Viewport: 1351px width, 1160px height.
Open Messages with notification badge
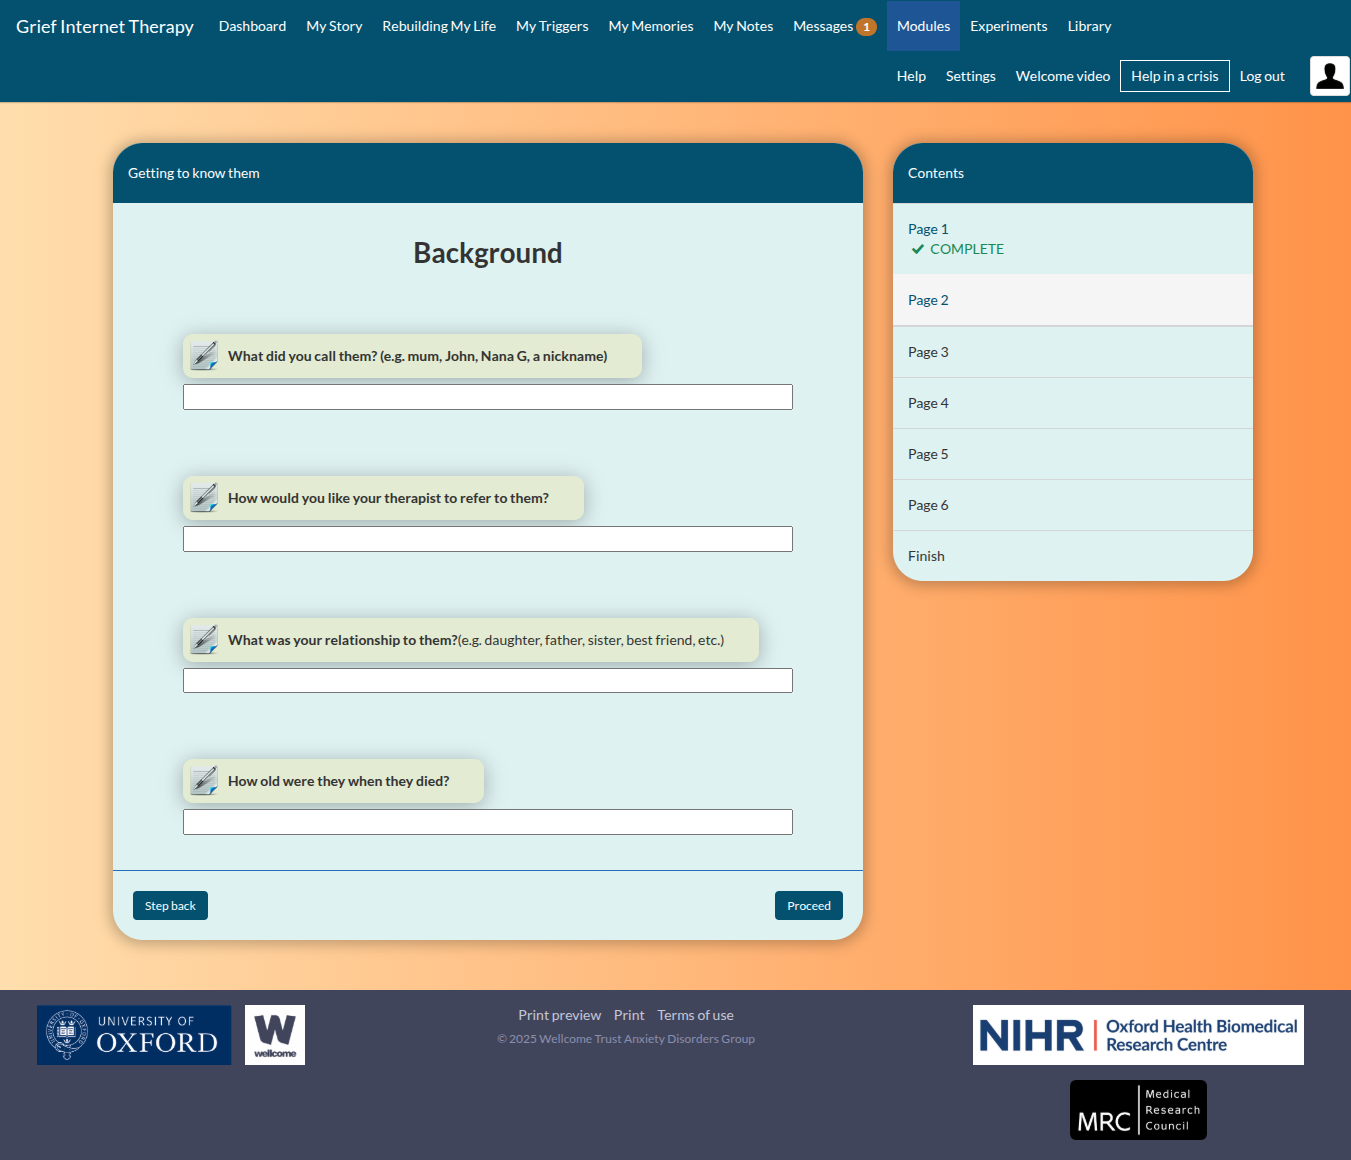point(834,26)
